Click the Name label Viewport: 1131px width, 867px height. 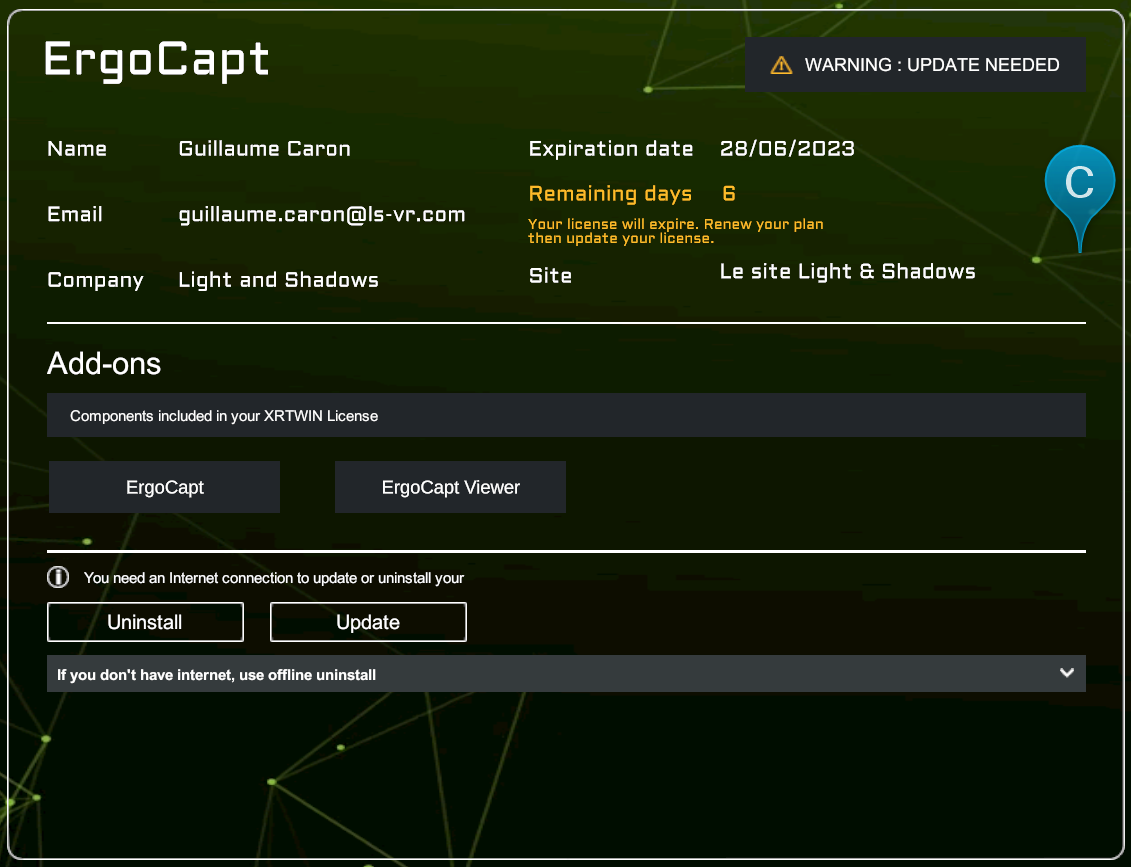[x=77, y=149]
